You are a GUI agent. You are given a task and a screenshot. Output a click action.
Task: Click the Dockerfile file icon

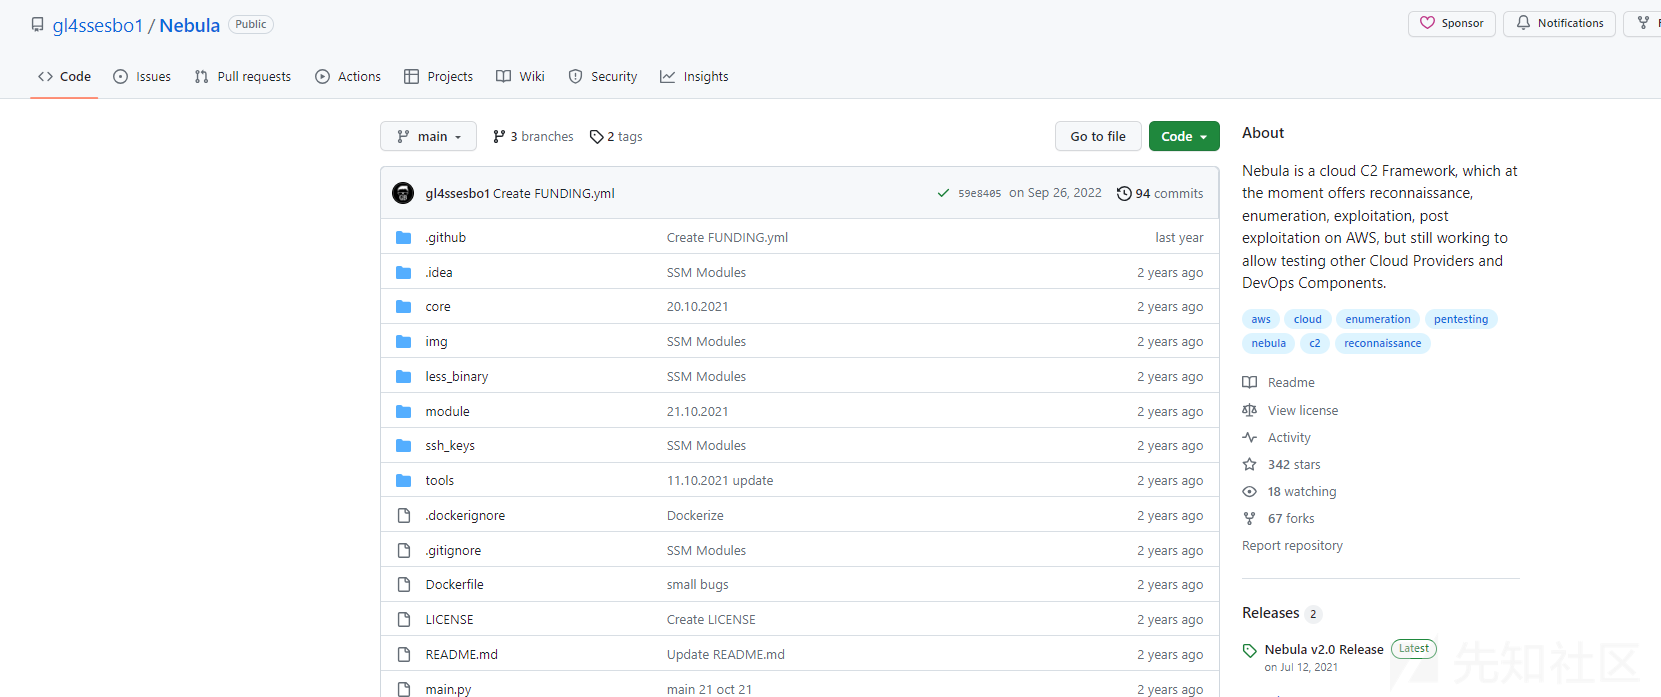pos(404,585)
